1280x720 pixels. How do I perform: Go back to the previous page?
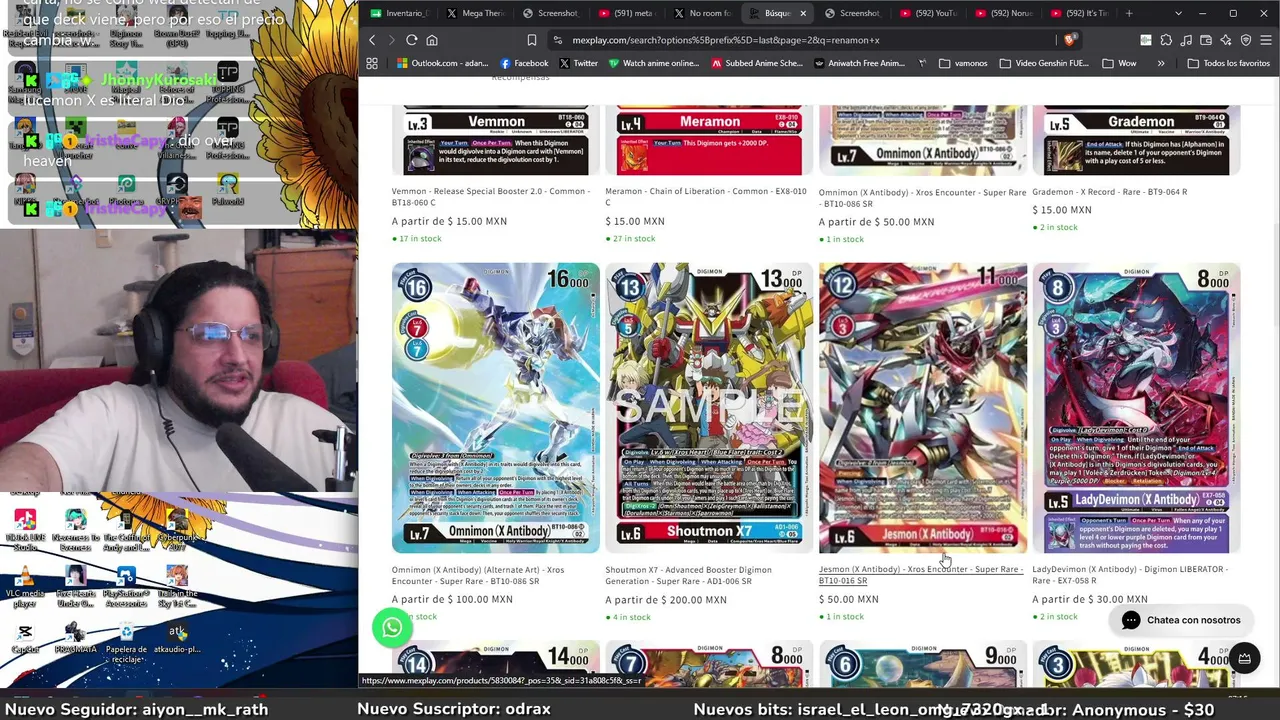coord(372,40)
